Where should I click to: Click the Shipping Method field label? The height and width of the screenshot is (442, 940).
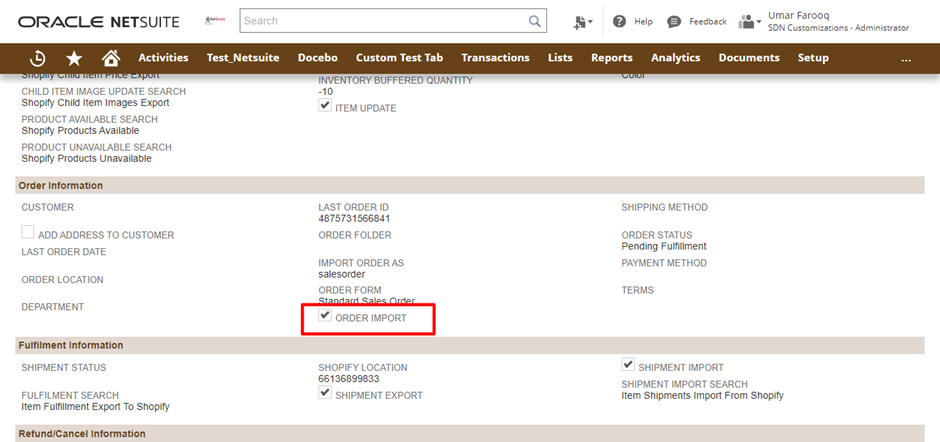pyautogui.click(x=664, y=208)
